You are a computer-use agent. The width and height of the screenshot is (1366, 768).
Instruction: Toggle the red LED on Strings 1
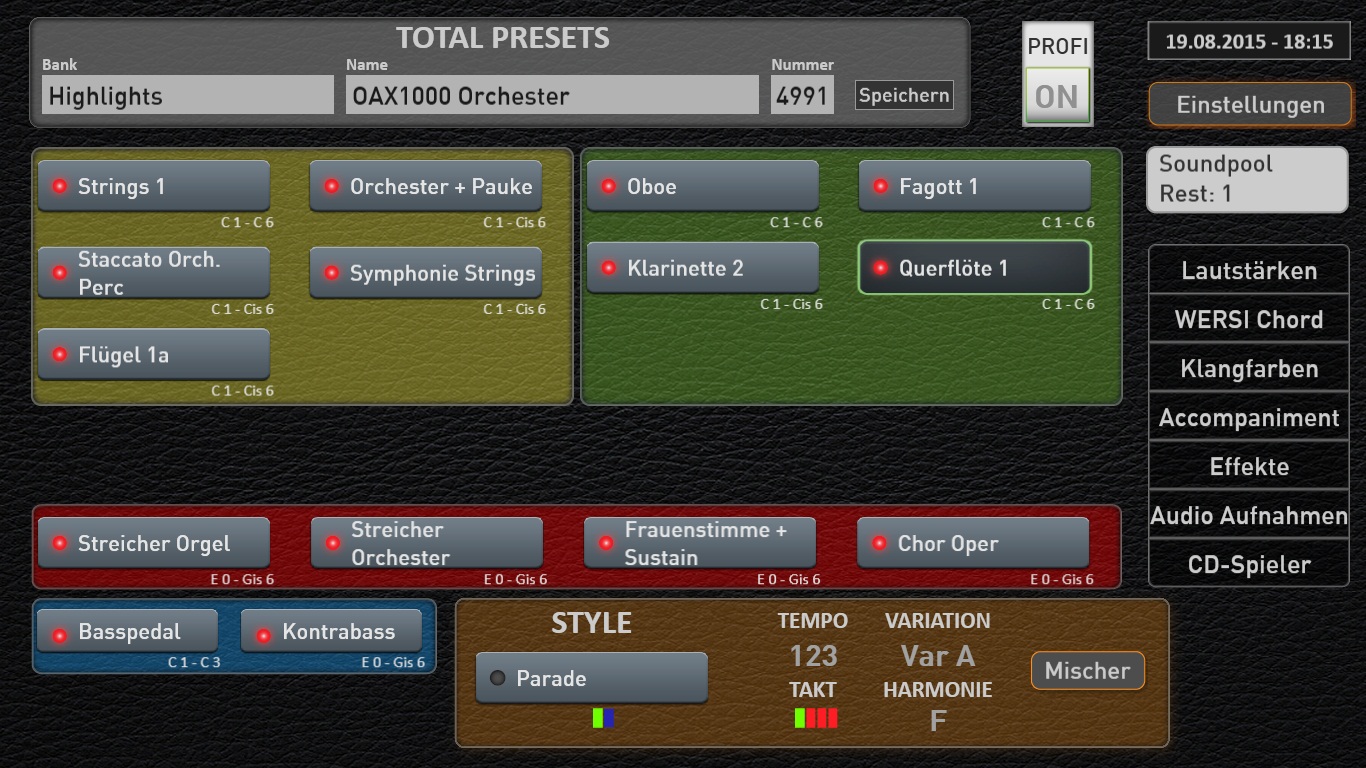[x=59, y=186]
